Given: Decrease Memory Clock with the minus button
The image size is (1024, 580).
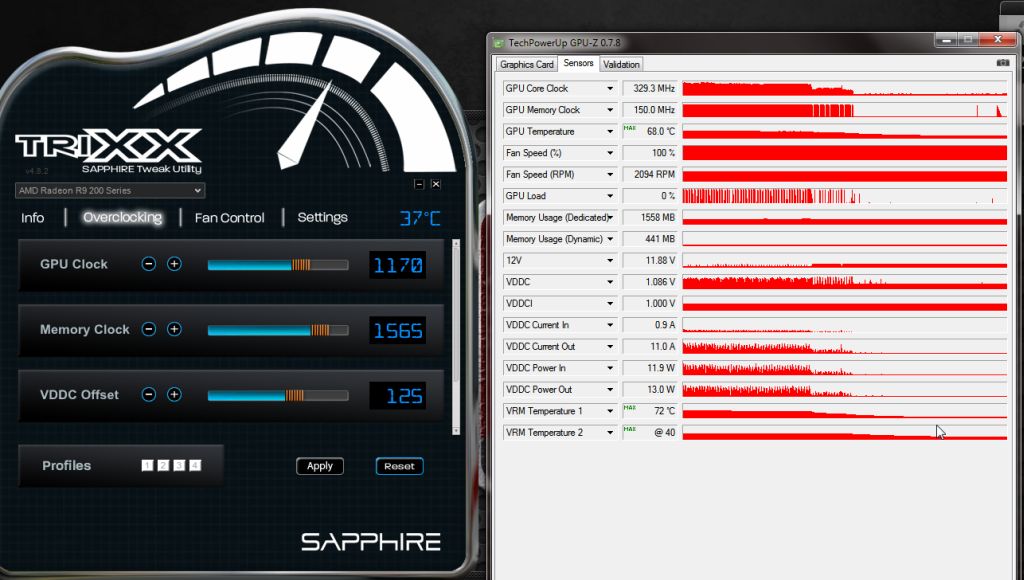Looking at the screenshot, I should click(x=149, y=329).
